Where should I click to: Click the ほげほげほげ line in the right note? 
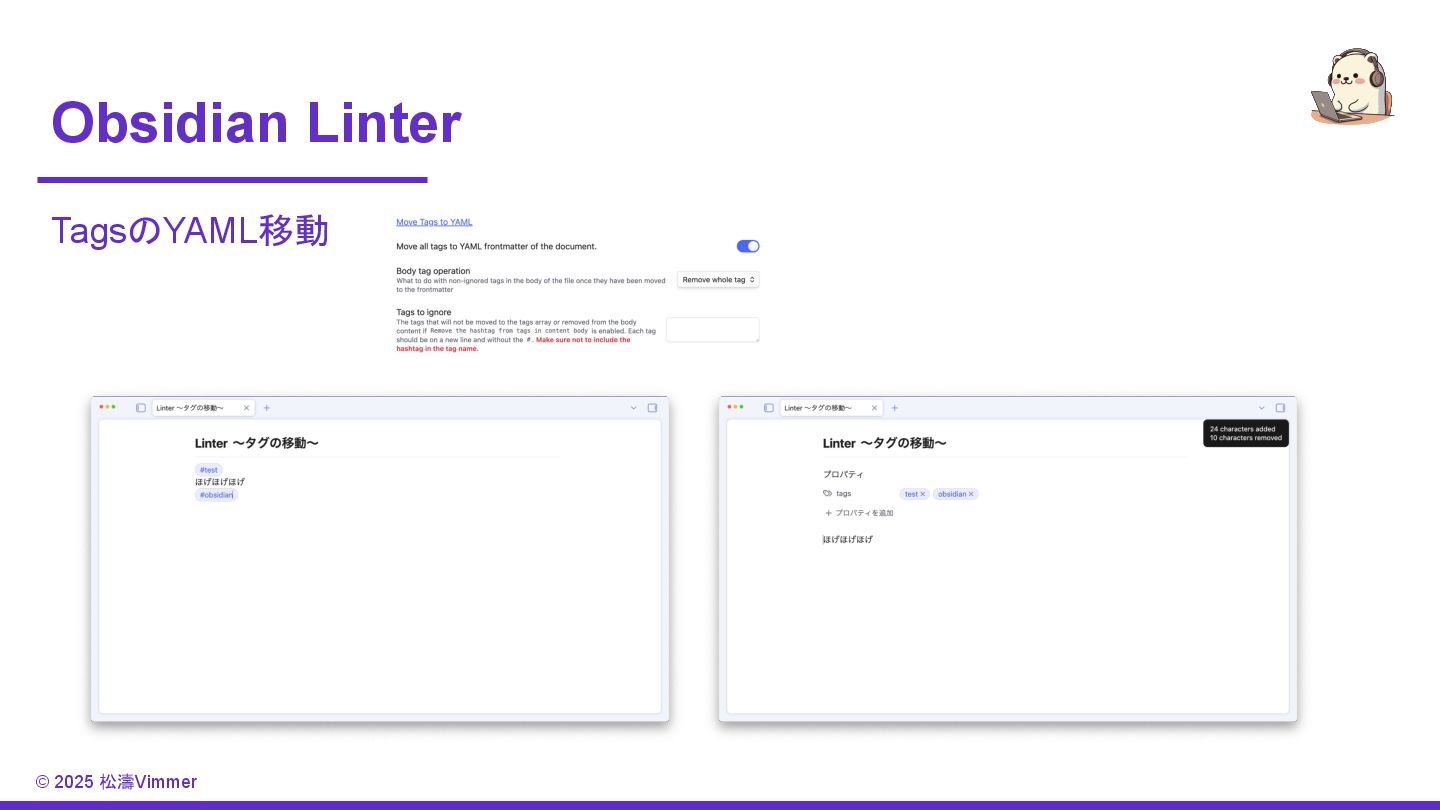pyautogui.click(x=848, y=539)
